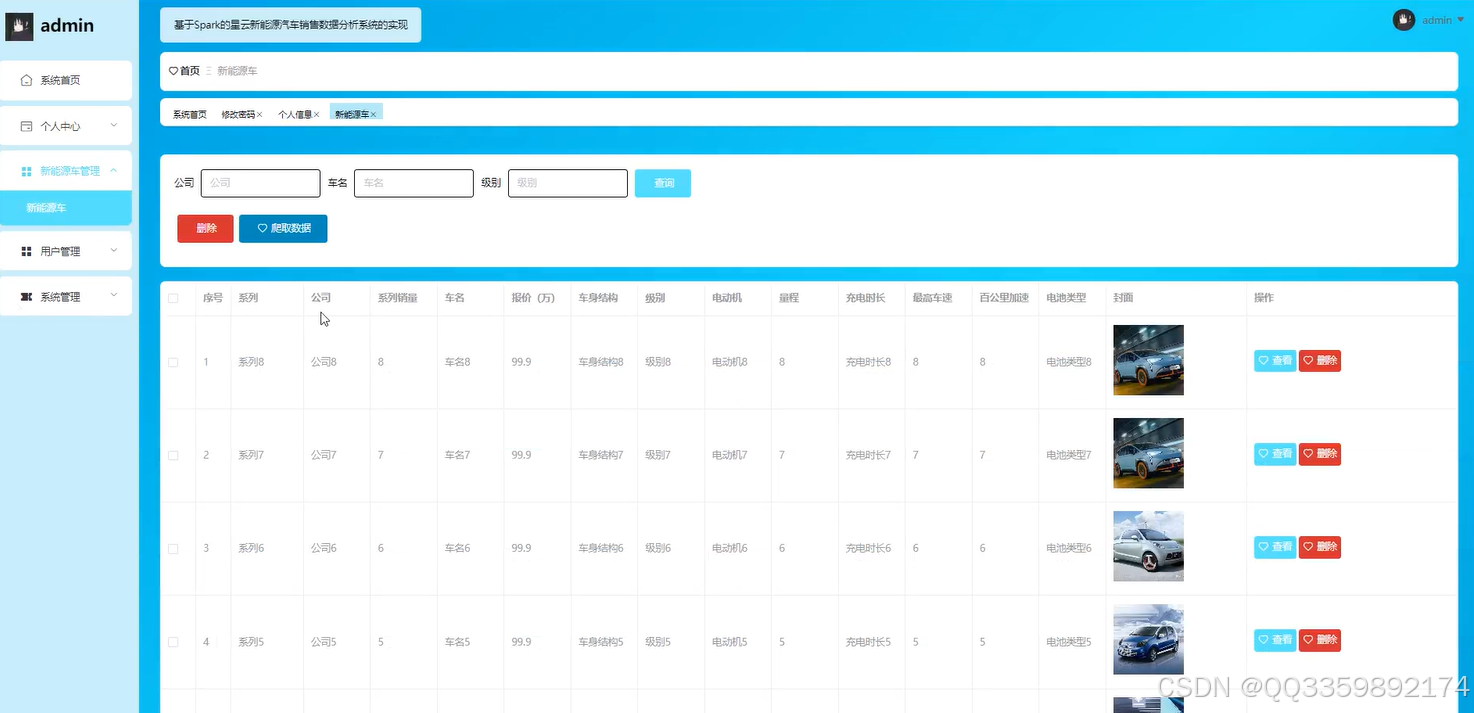Click cell 级别6 in the table
This screenshot has height=713, width=1474.
tap(658, 548)
